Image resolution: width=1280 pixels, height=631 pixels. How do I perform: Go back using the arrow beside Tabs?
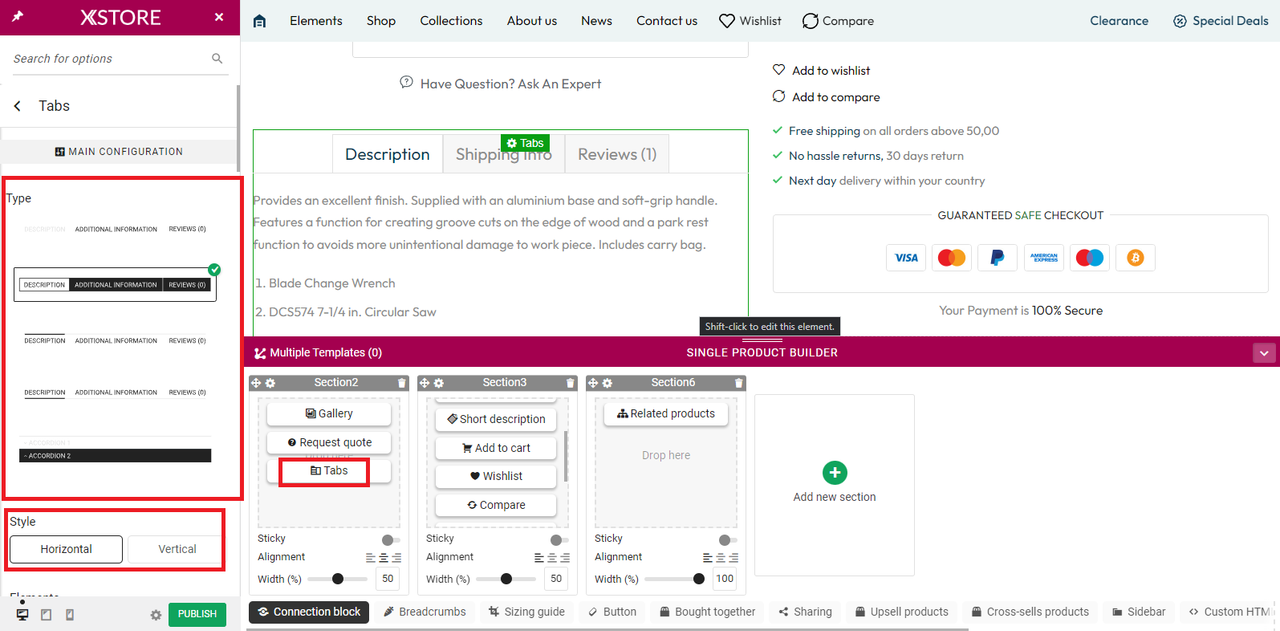pos(17,106)
